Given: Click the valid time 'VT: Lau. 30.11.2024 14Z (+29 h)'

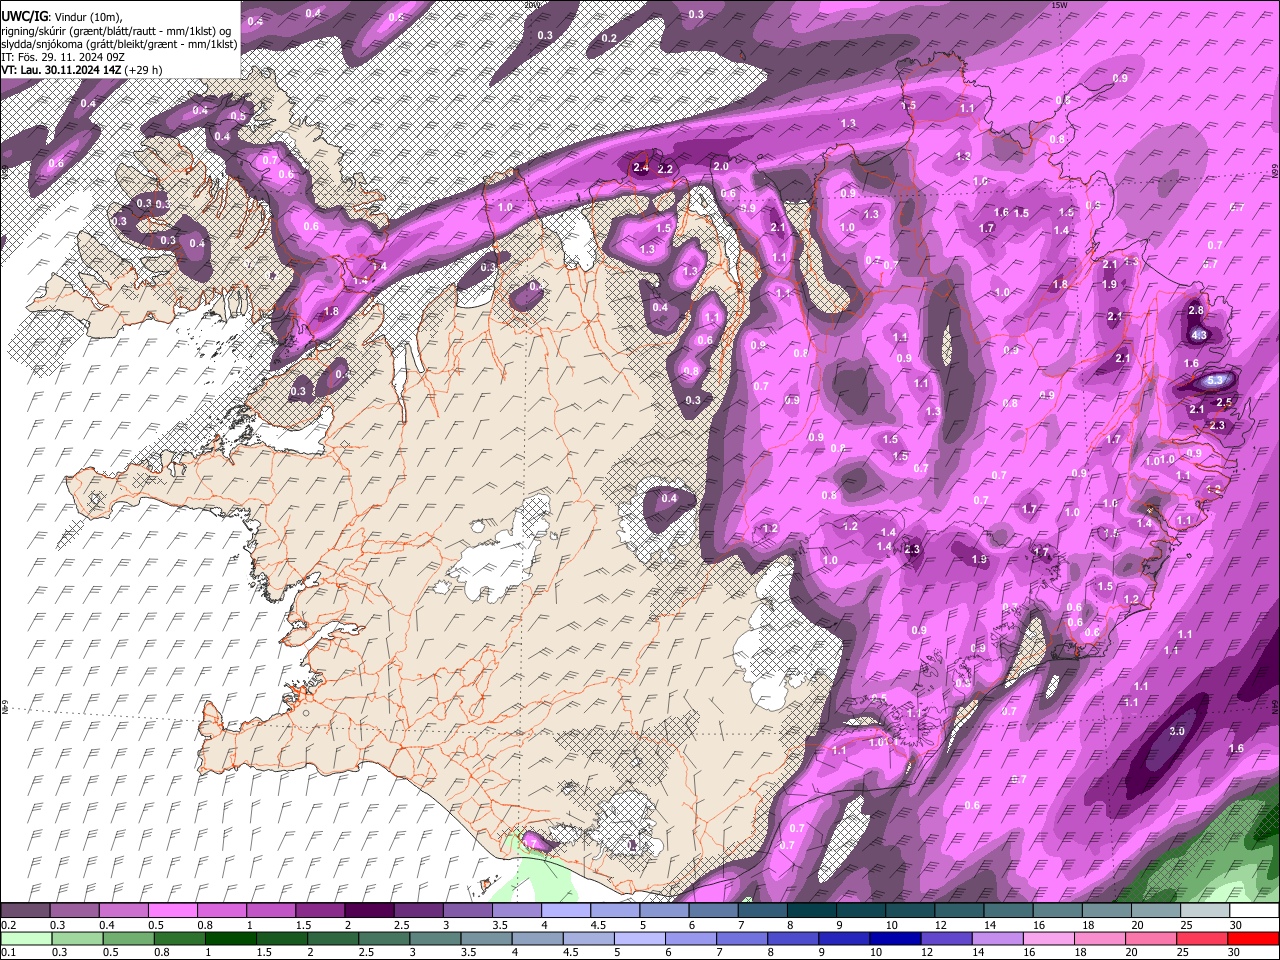Looking at the screenshot, I should click(x=82, y=70).
